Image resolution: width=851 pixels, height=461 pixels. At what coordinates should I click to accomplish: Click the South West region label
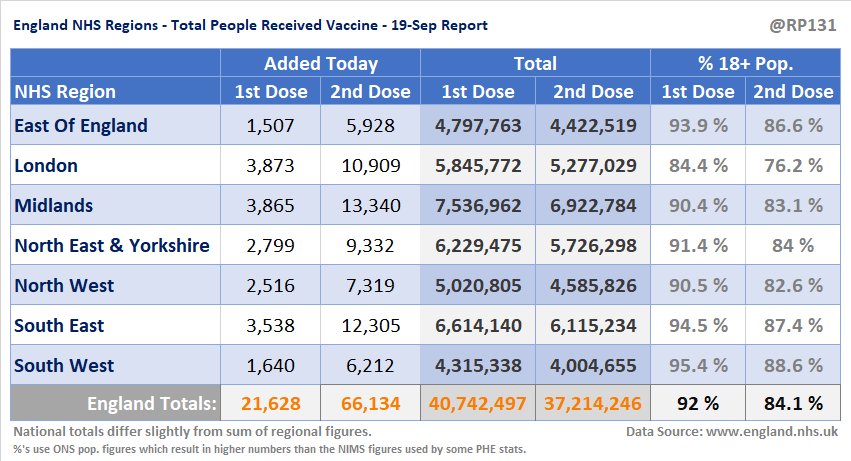(x=64, y=366)
